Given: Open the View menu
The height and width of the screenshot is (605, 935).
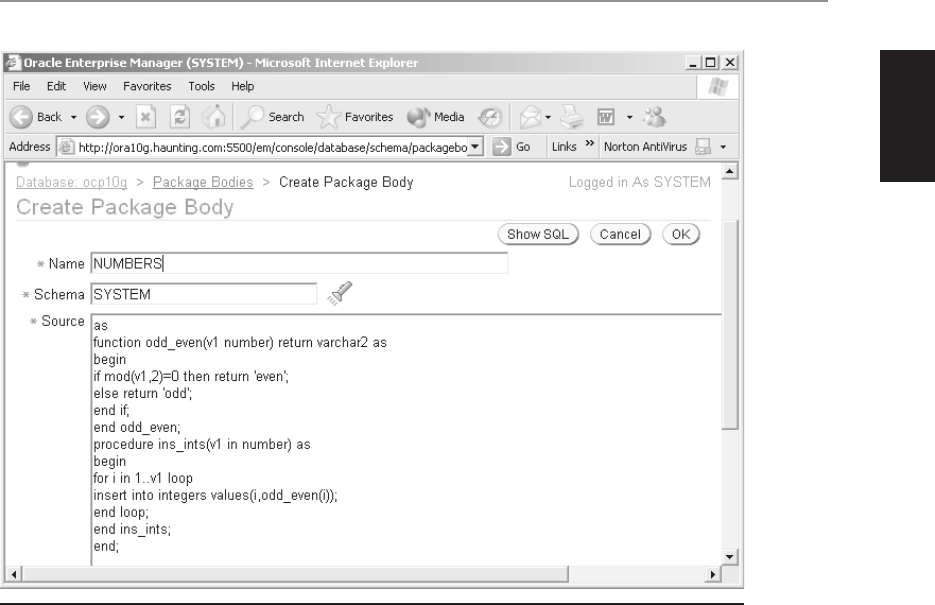Looking at the screenshot, I should click(x=95, y=86).
